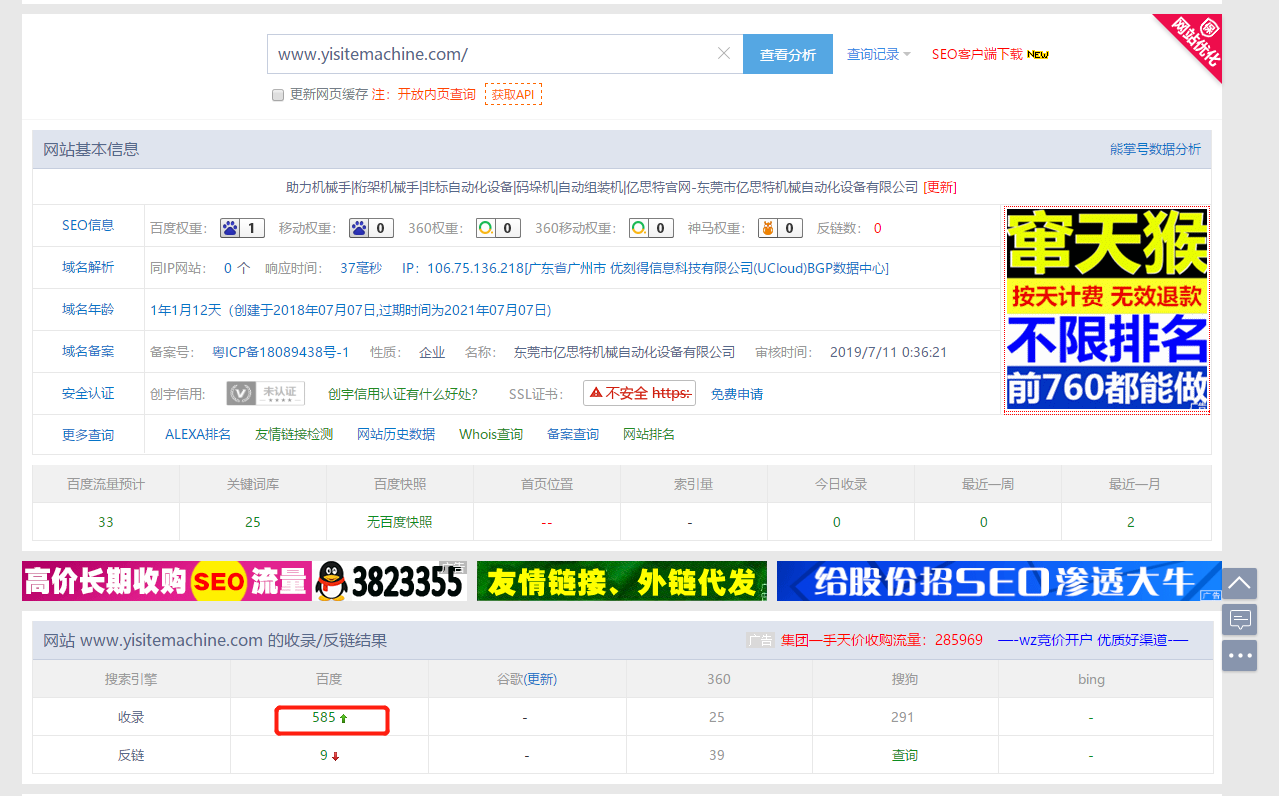Click company name 东莞市亿思特机械自动化设备有限公司 in 域名备案 row

[624, 352]
